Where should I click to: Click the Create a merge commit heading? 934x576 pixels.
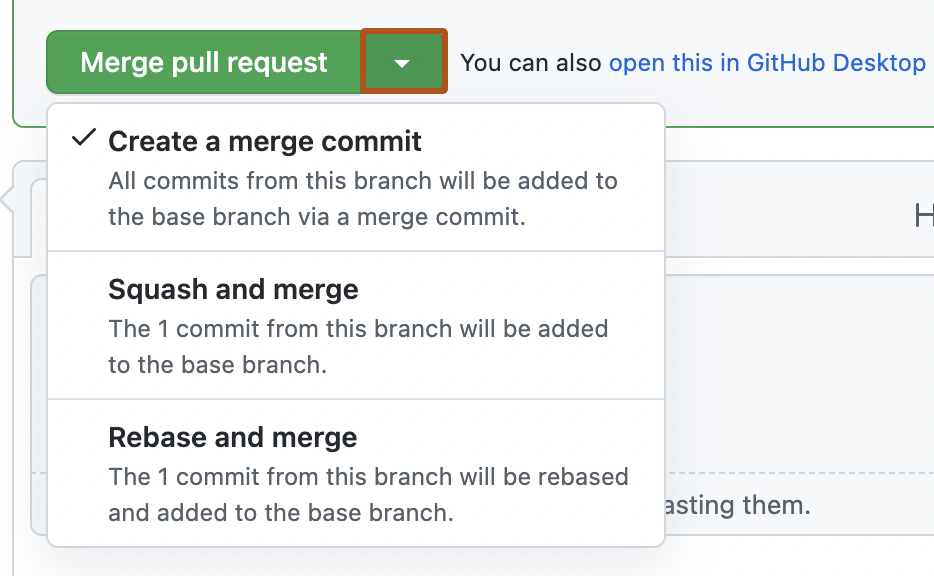click(266, 141)
